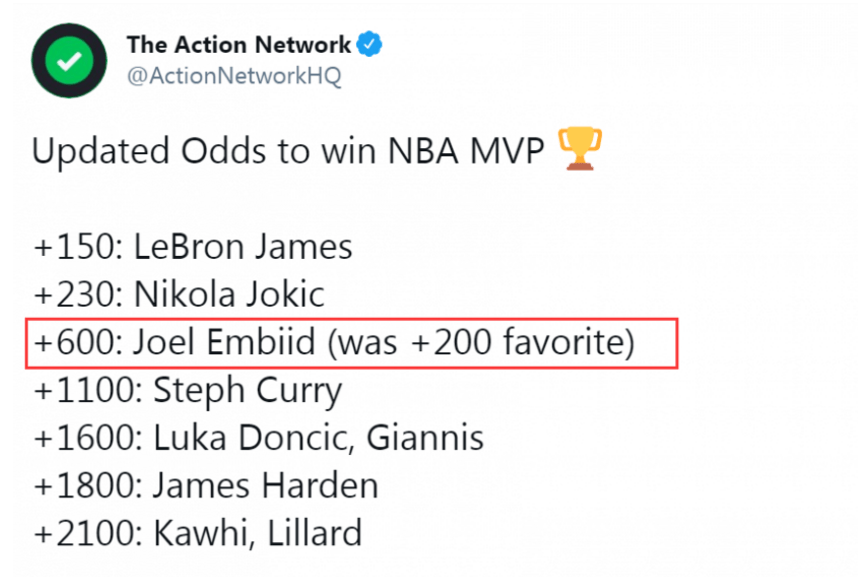
Task: Open The Action Network display name
Action: point(239,44)
